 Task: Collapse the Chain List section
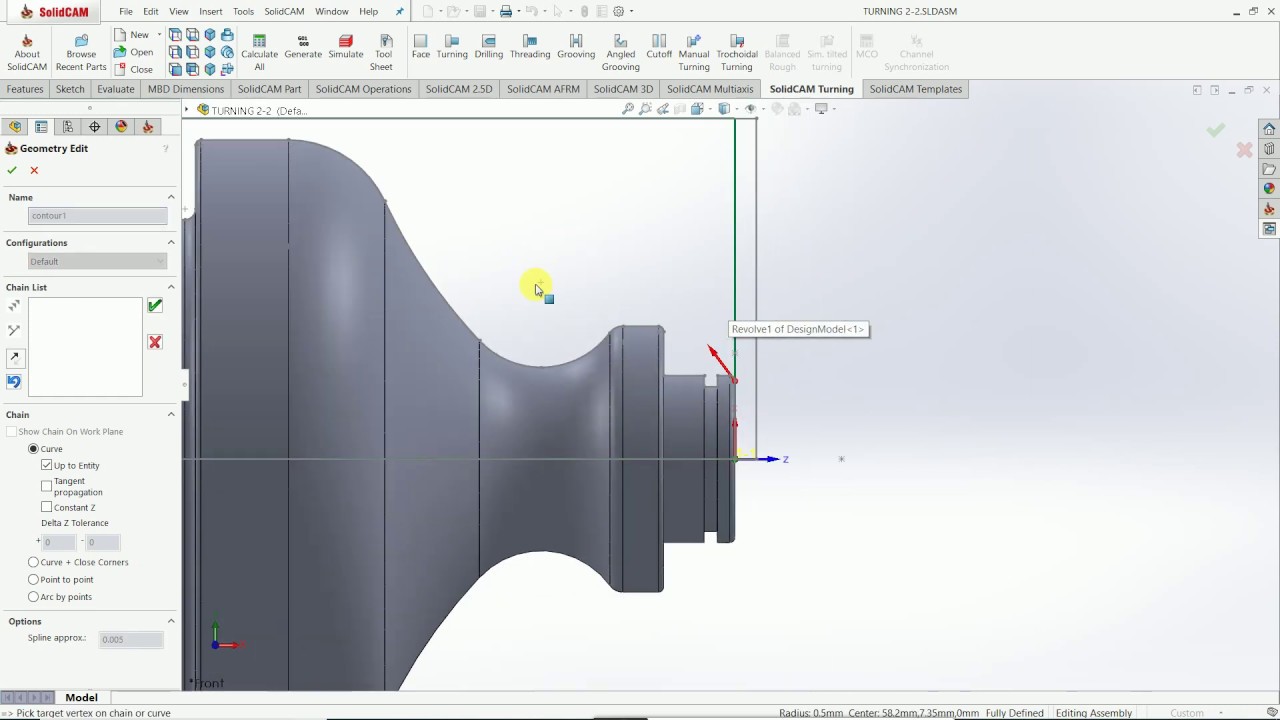tap(171, 287)
